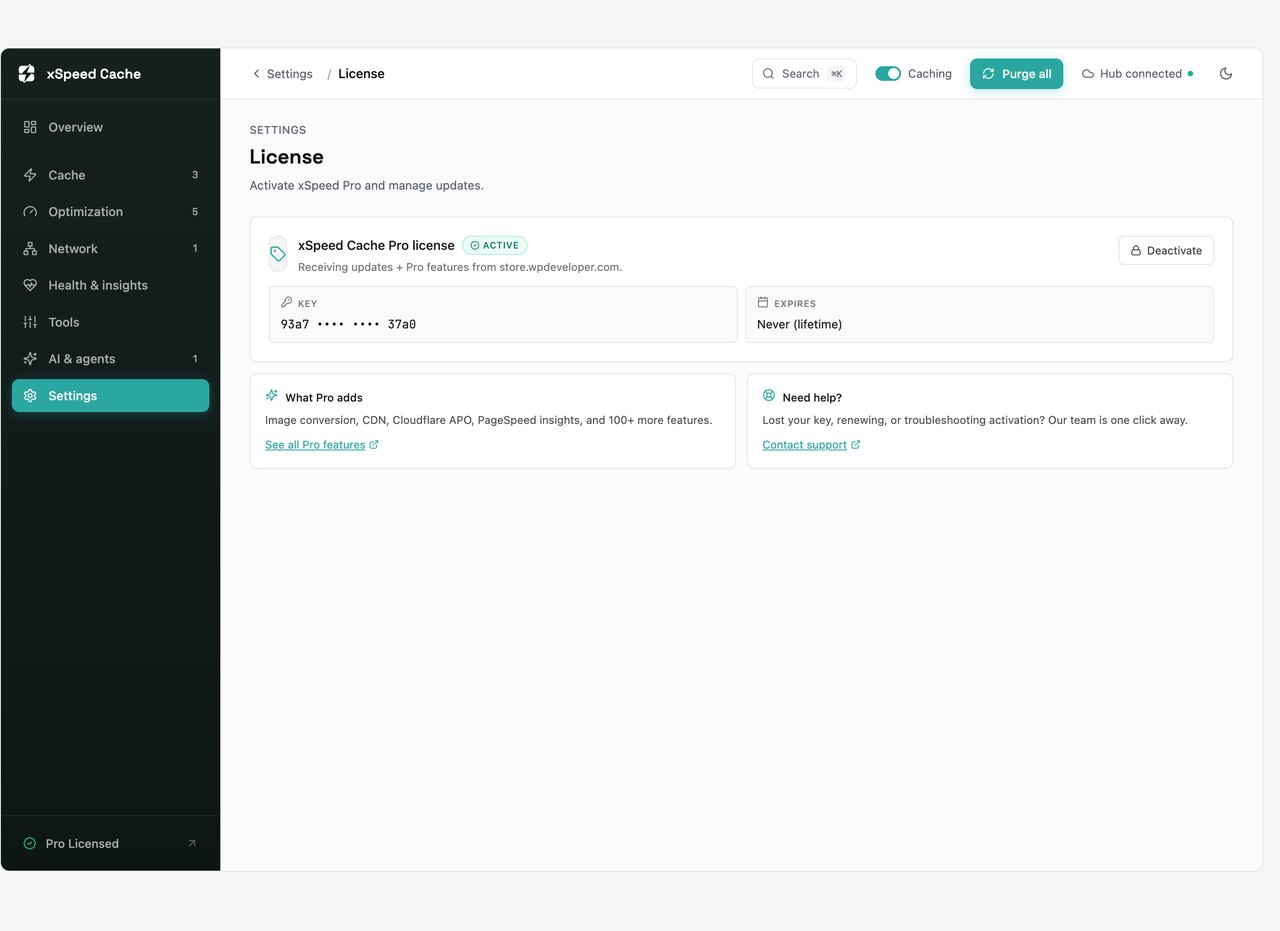This screenshot has height=931, width=1280.
Task: Open AI & agents section
Action: click(110, 359)
